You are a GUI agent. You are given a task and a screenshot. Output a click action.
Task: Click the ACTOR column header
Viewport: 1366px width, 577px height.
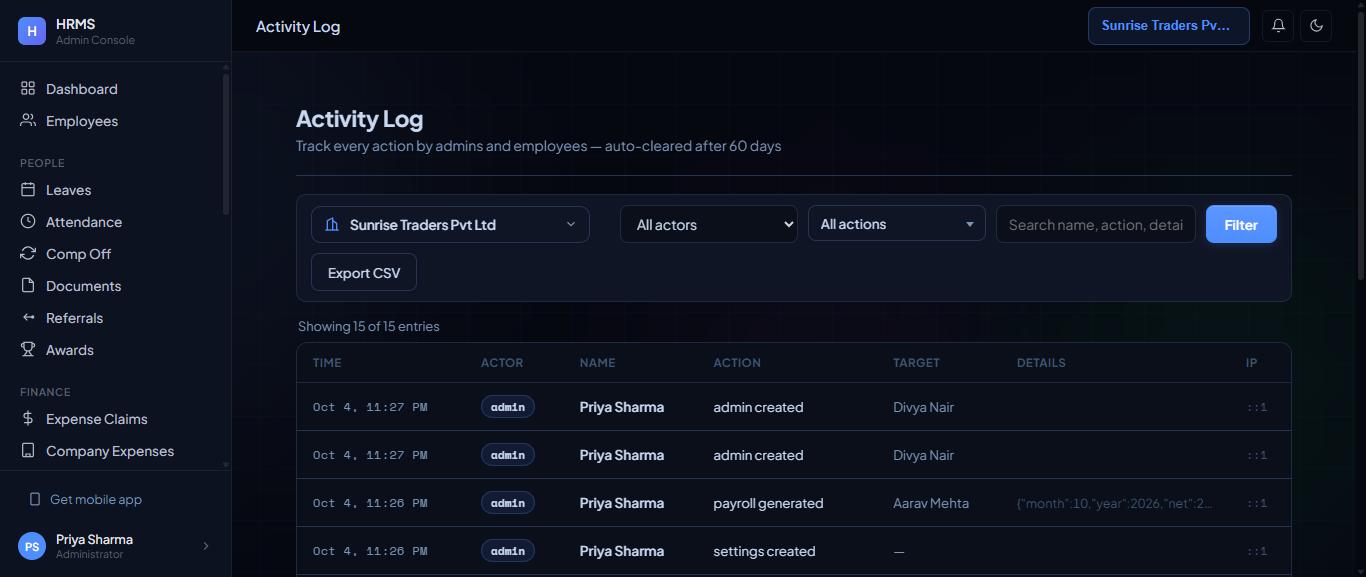(x=502, y=363)
